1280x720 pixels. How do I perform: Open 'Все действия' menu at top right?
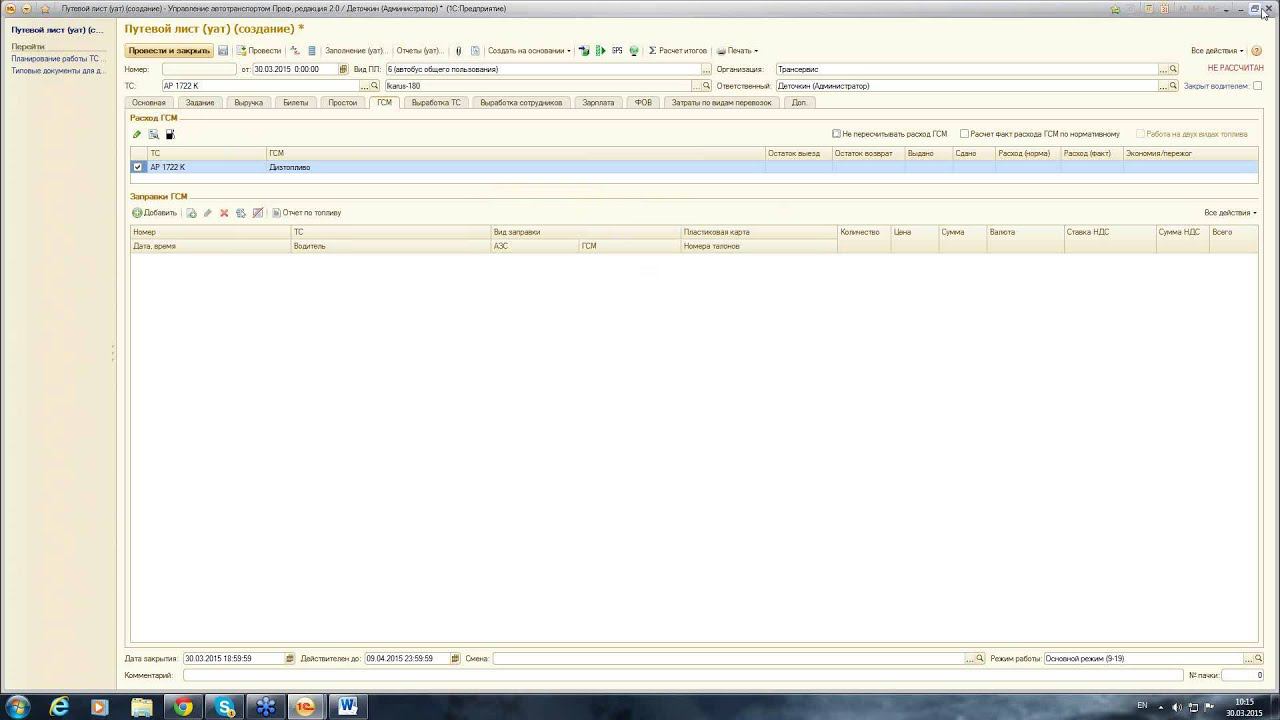point(1217,50)
